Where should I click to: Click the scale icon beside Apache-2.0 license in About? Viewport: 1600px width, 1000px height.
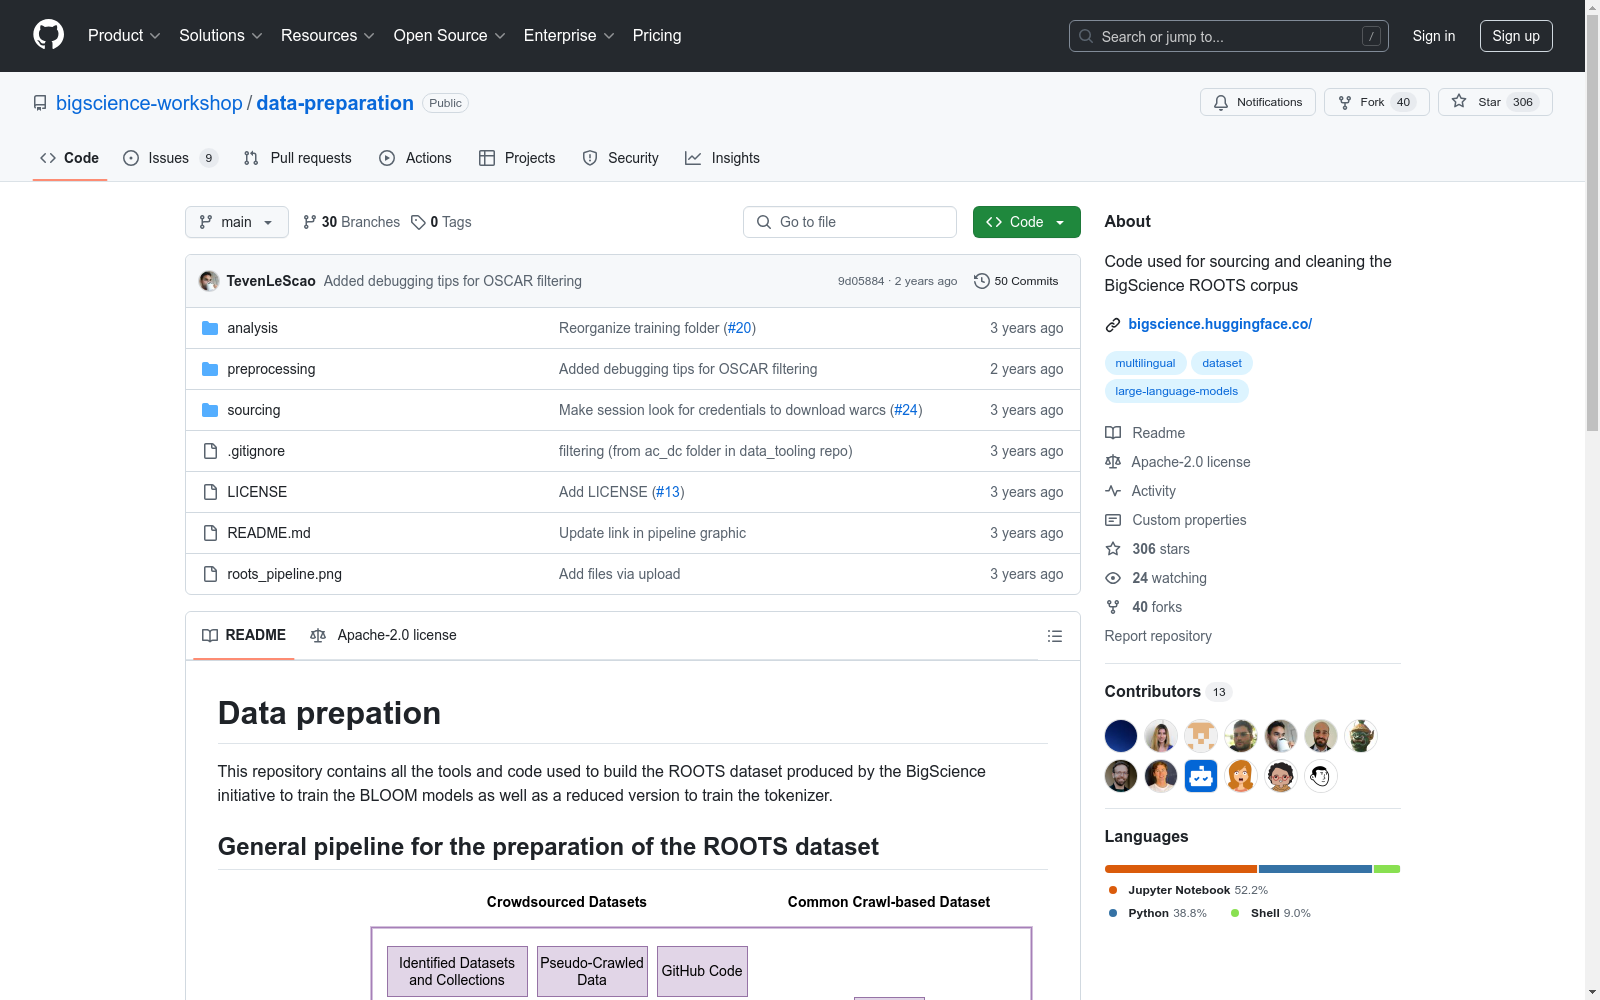point(1113,462)
